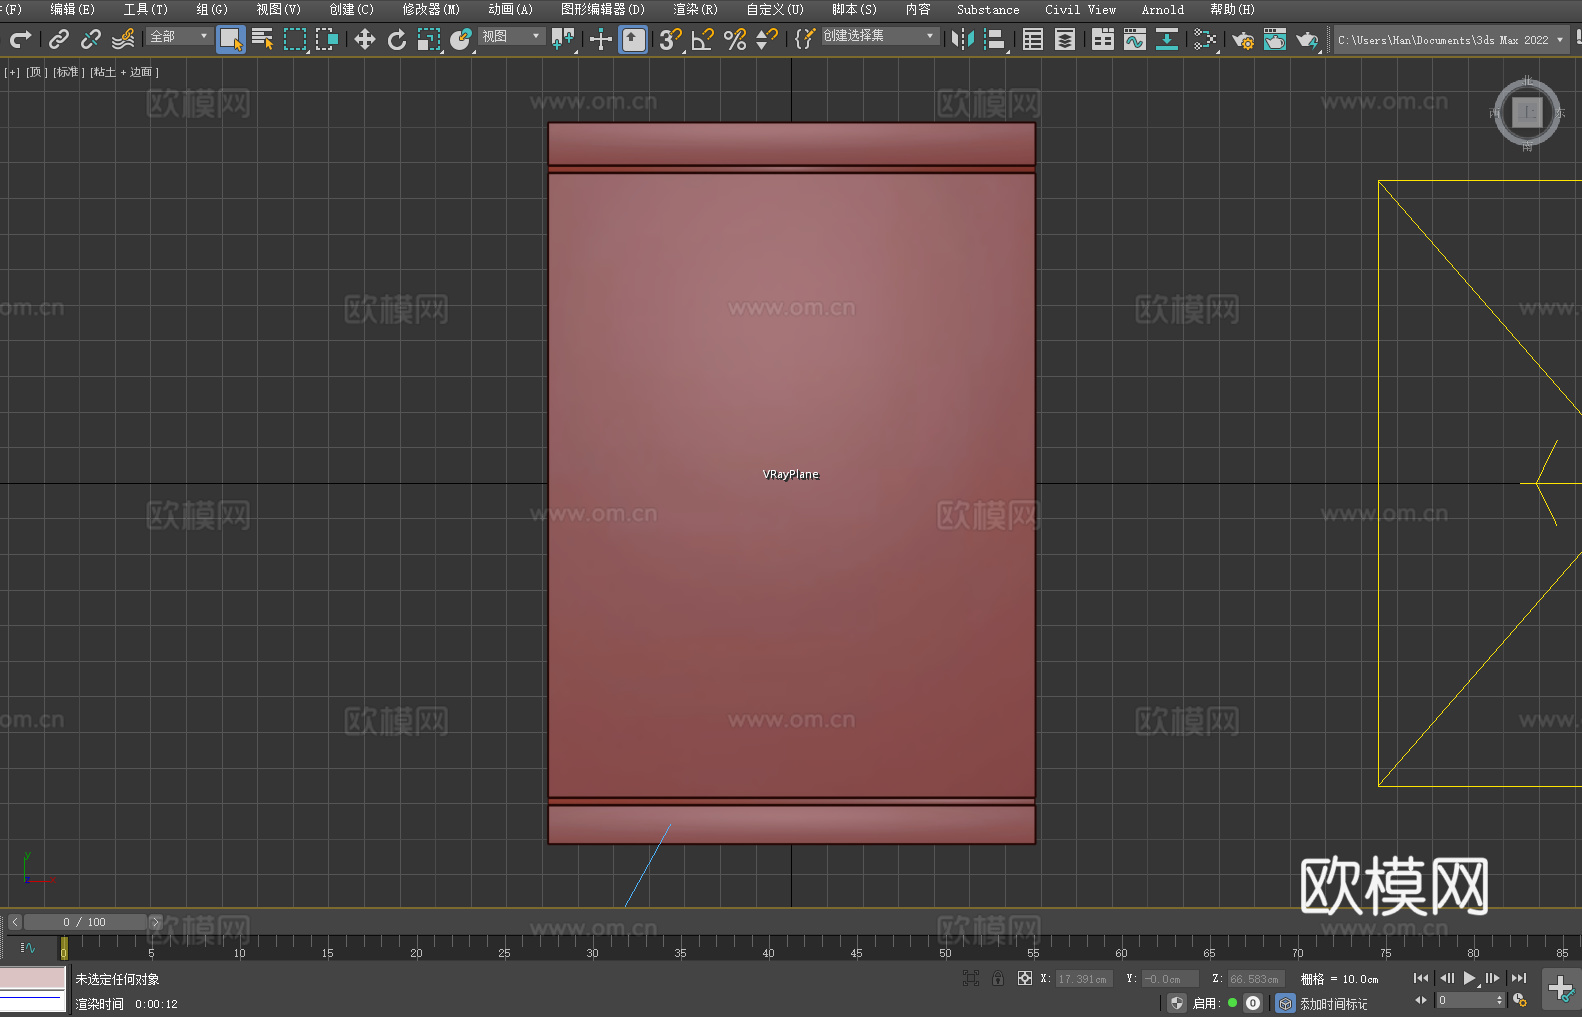This screenshot has height=1017, width=1582.
Task: Toggle the Select Object tool
Action: [x=231, y=39]
